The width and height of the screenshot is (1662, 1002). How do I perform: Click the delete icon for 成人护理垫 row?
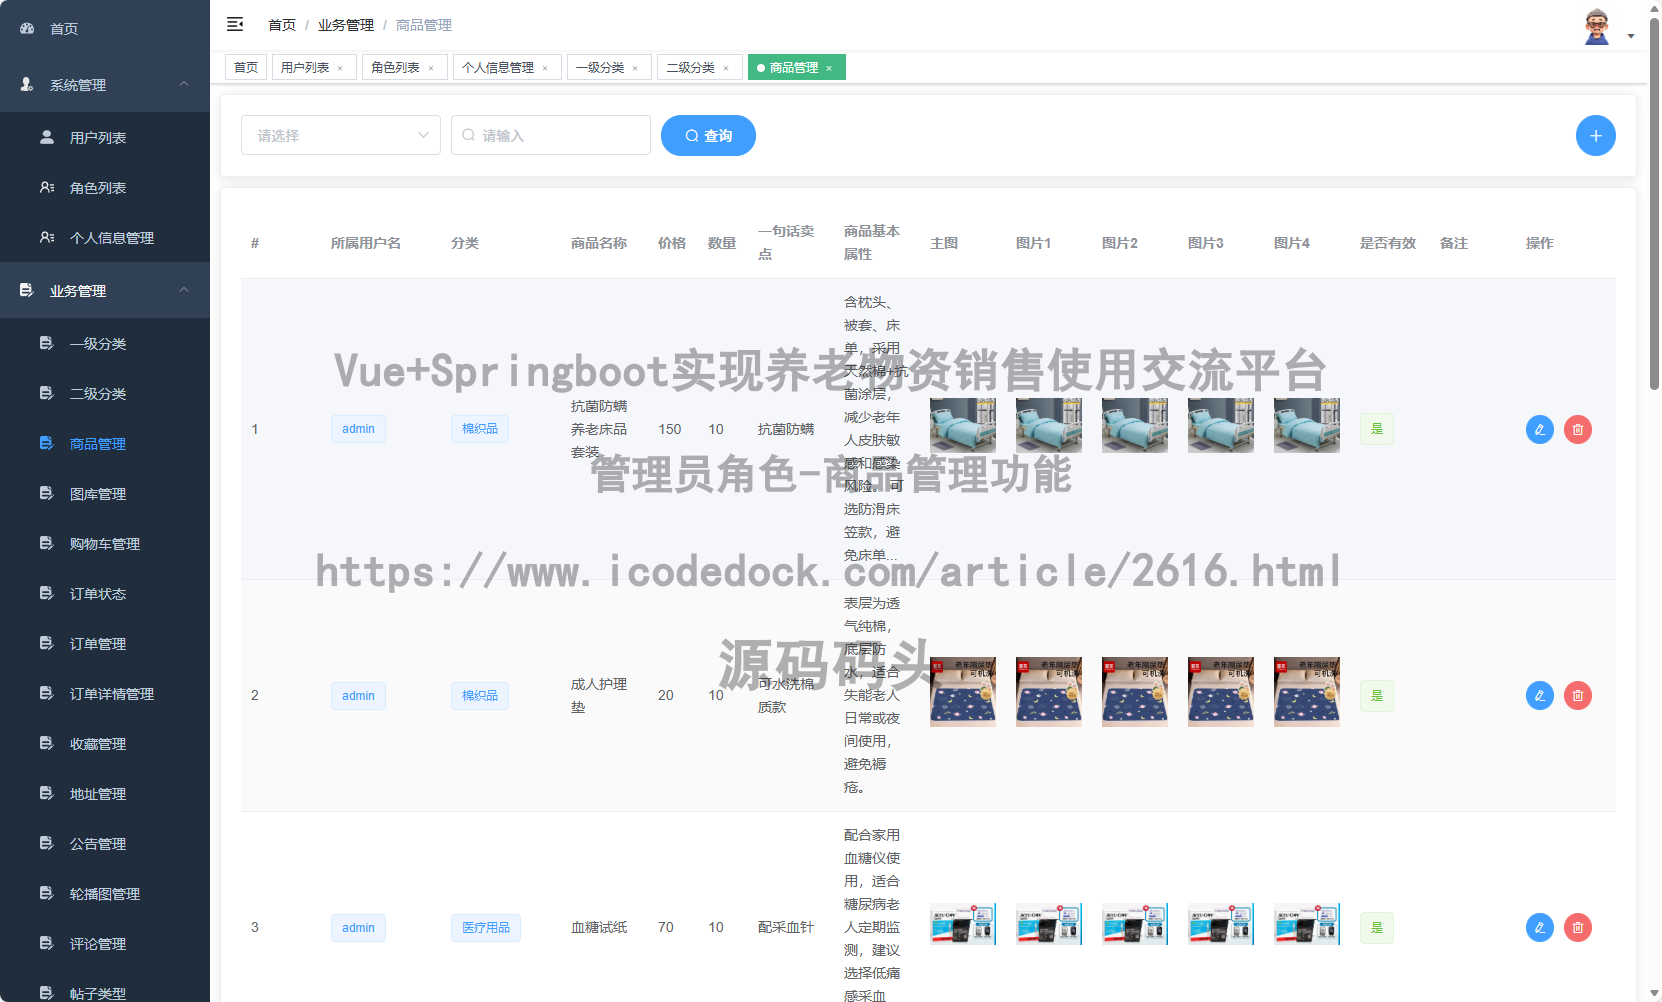pos(1578,695)
